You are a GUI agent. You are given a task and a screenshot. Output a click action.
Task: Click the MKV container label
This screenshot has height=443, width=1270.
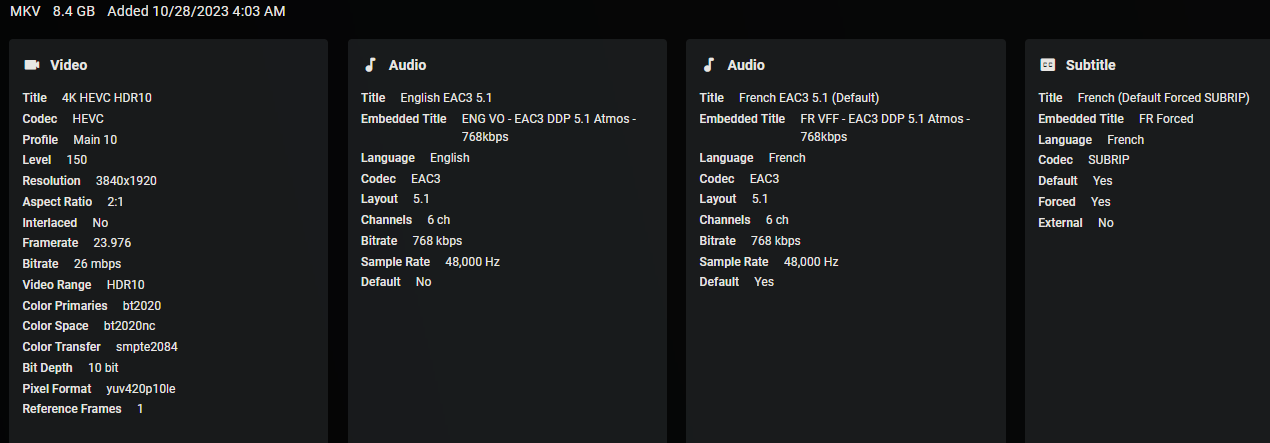25,11
